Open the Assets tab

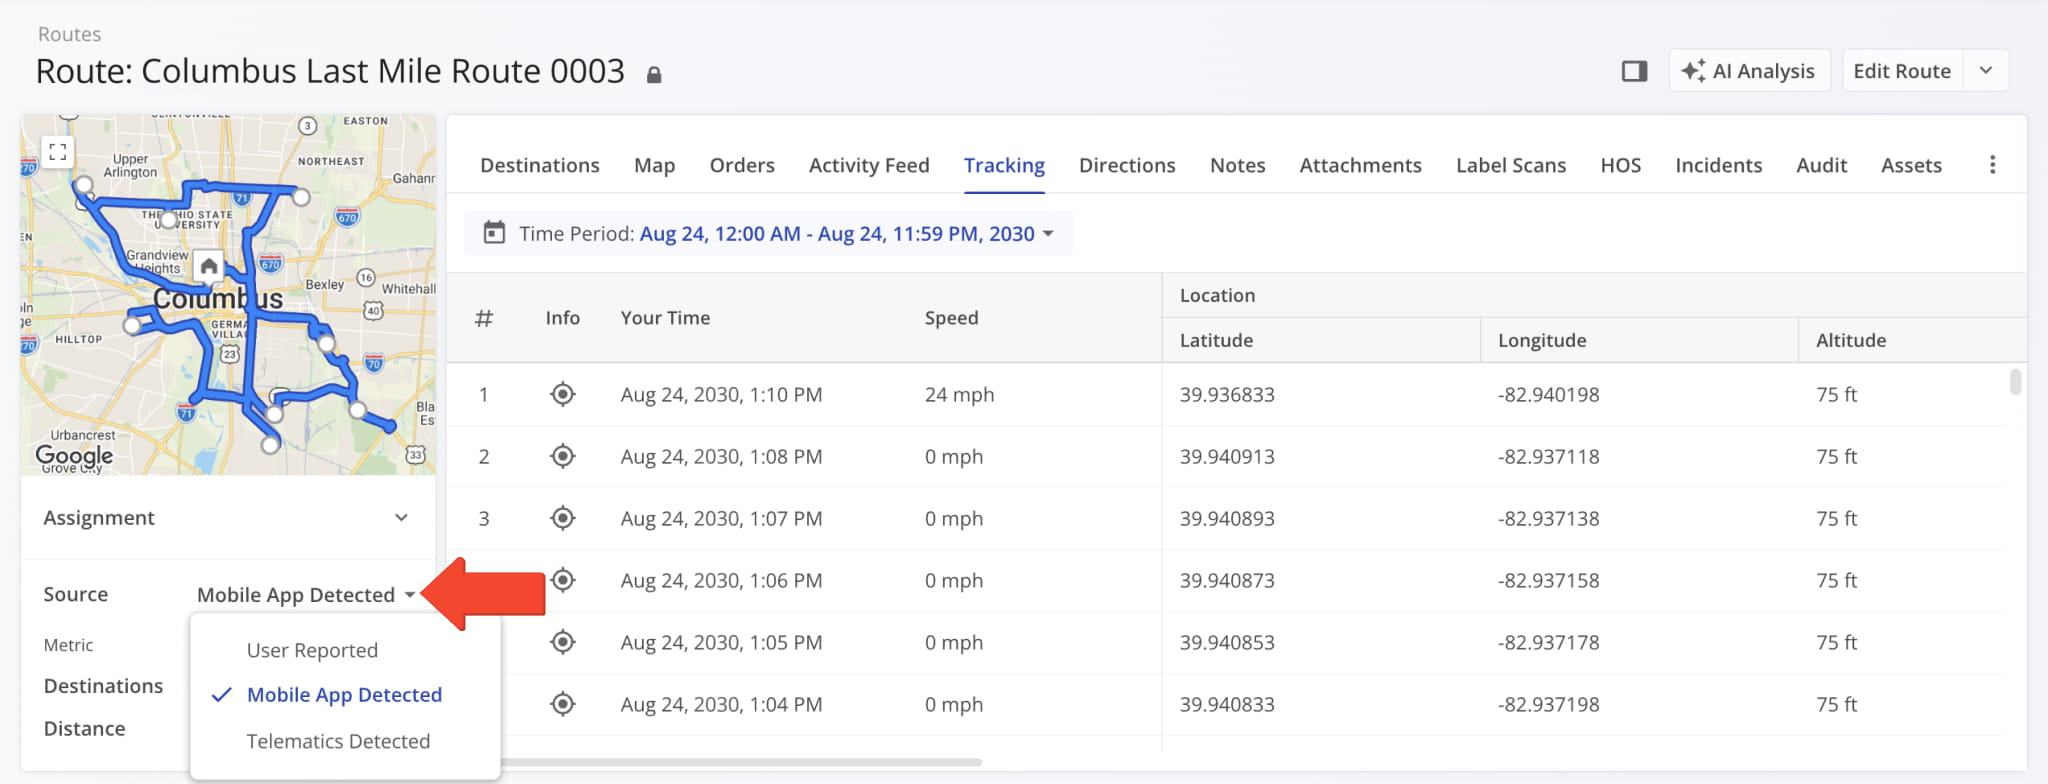coord(1911,165)
